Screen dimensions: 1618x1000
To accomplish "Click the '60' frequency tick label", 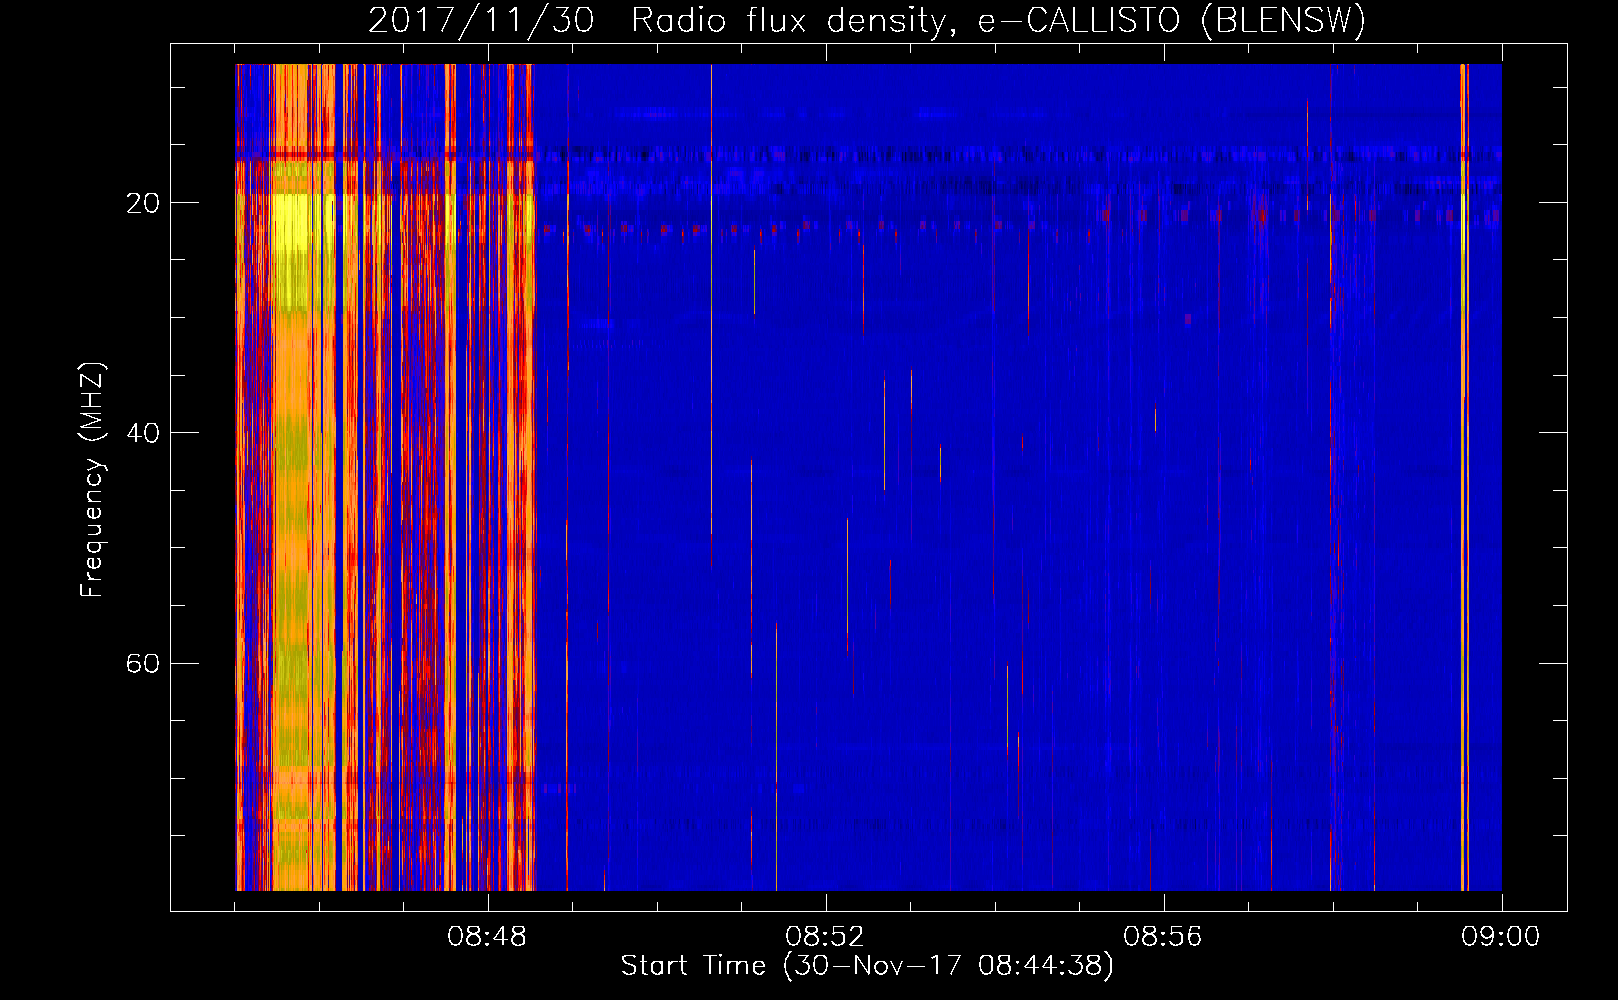I will (x=143, y=663).
